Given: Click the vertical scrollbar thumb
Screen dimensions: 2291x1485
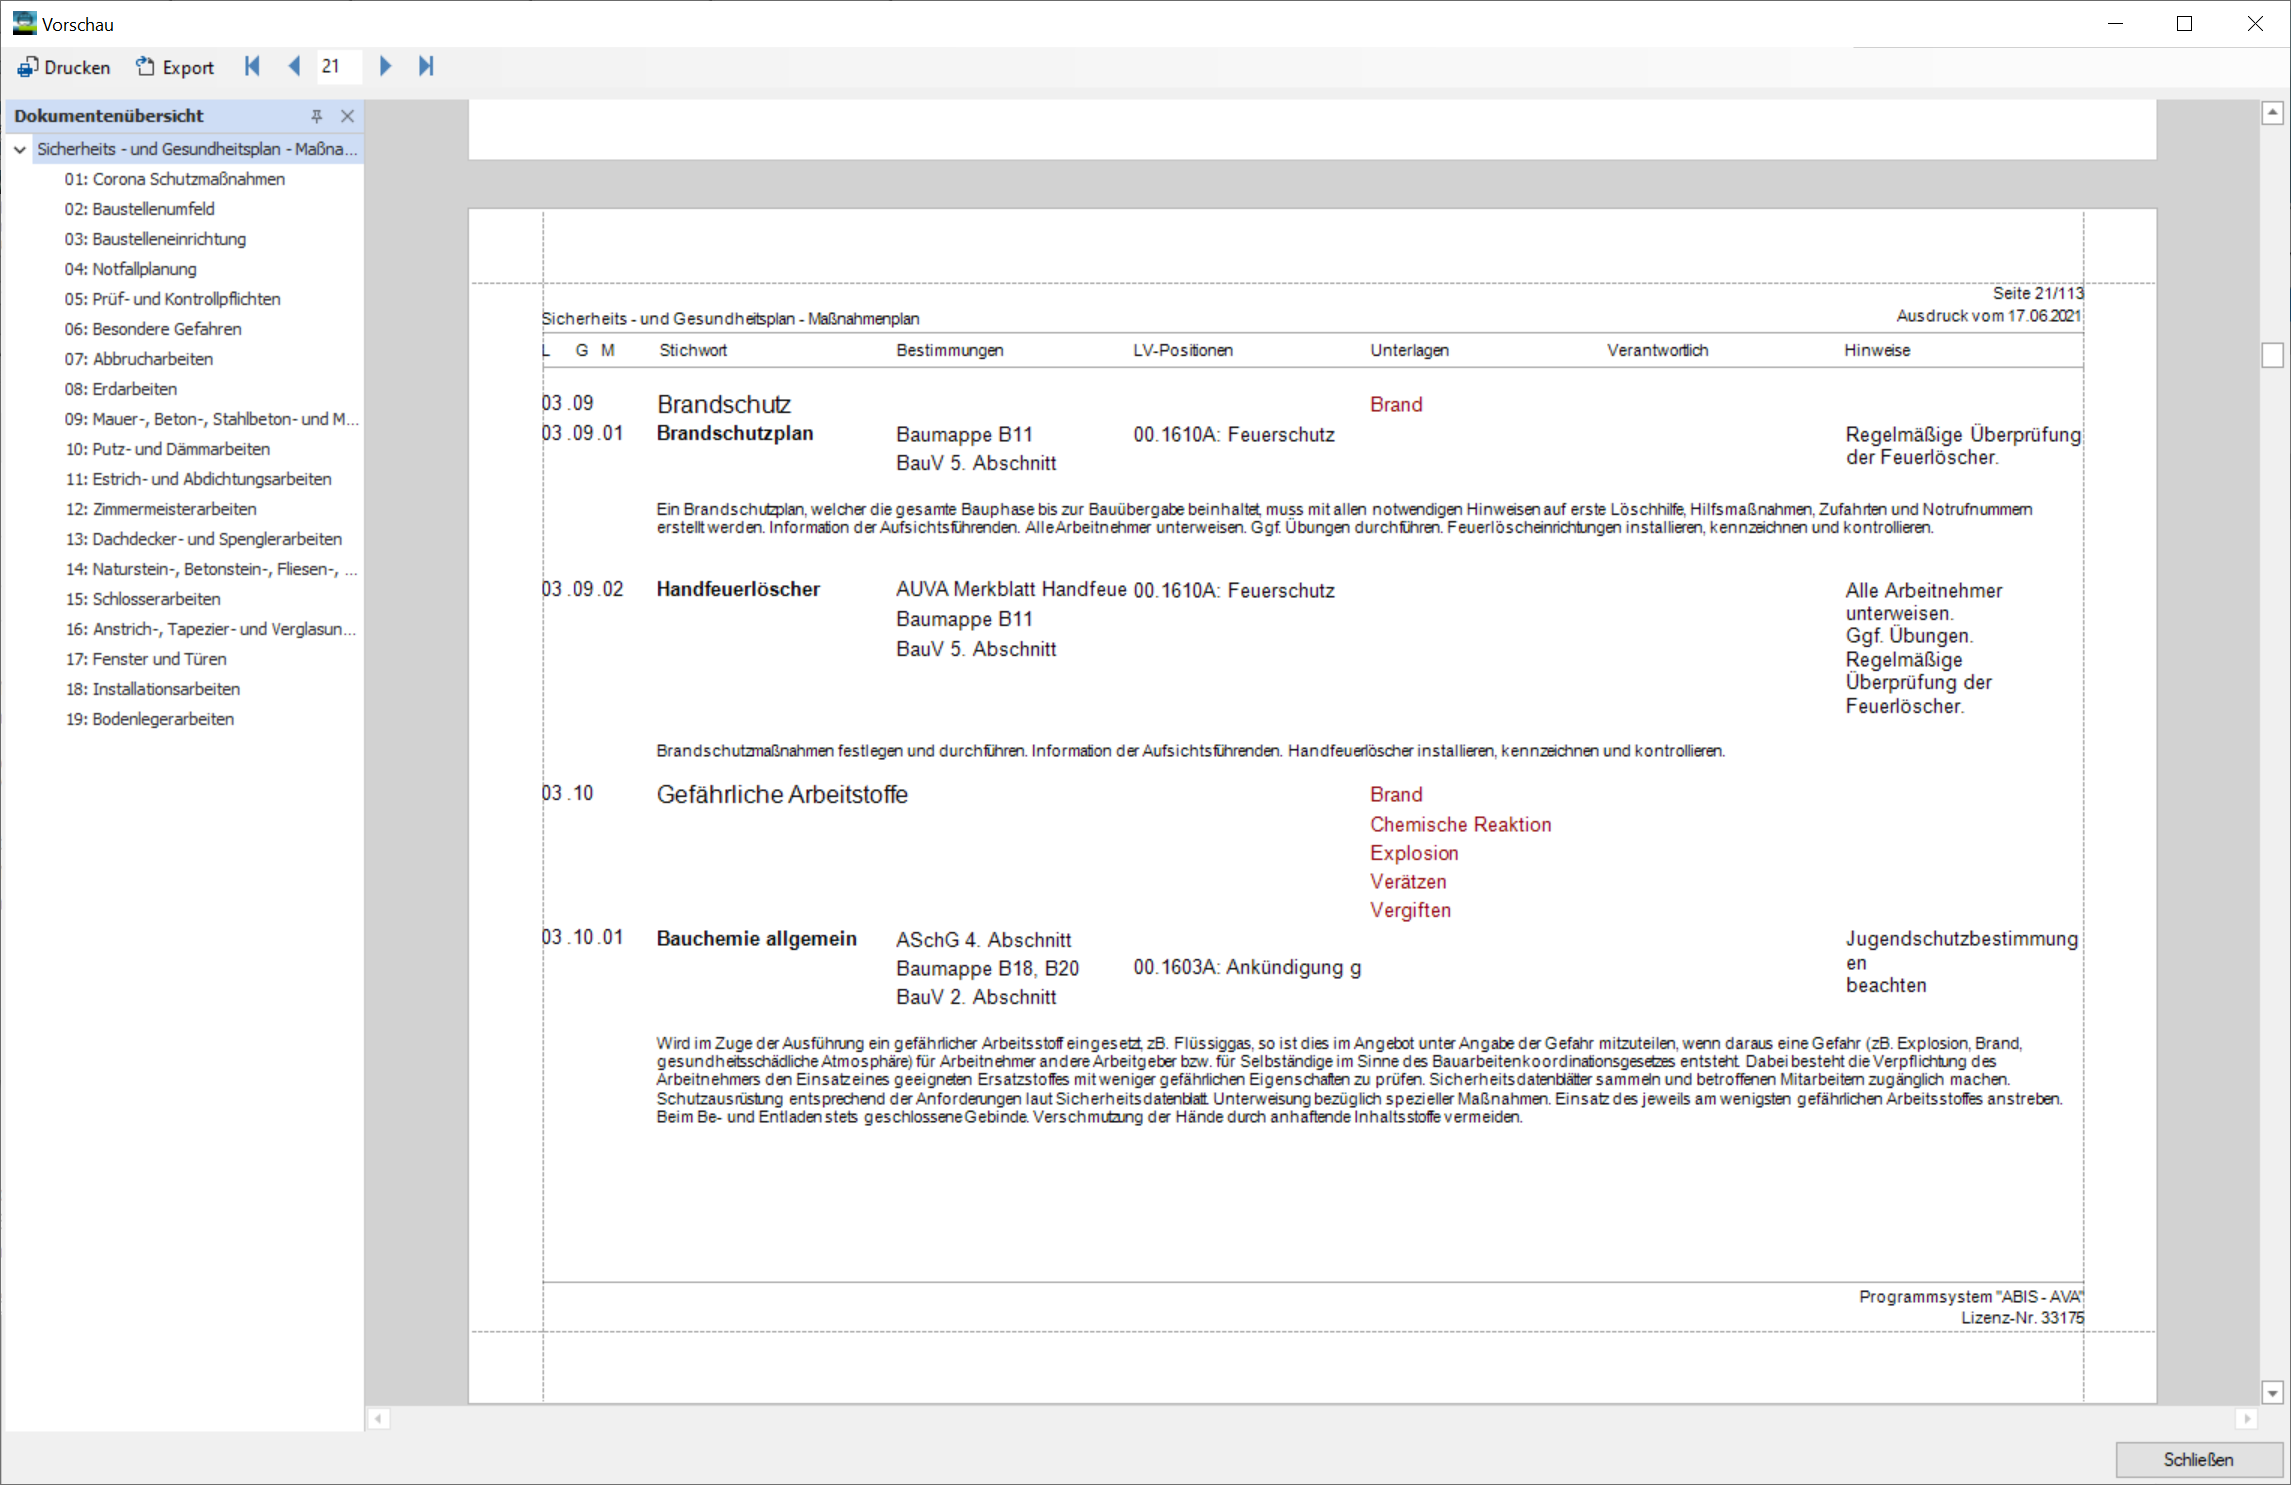Looking at the screenshot, I should tap(2272, 355).
